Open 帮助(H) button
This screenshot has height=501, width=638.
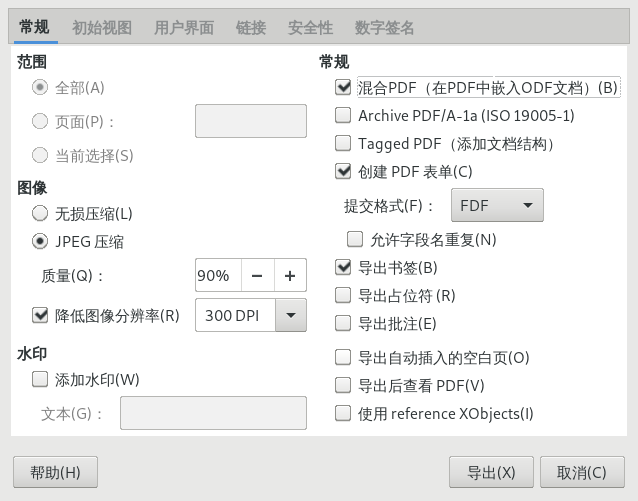55,472
